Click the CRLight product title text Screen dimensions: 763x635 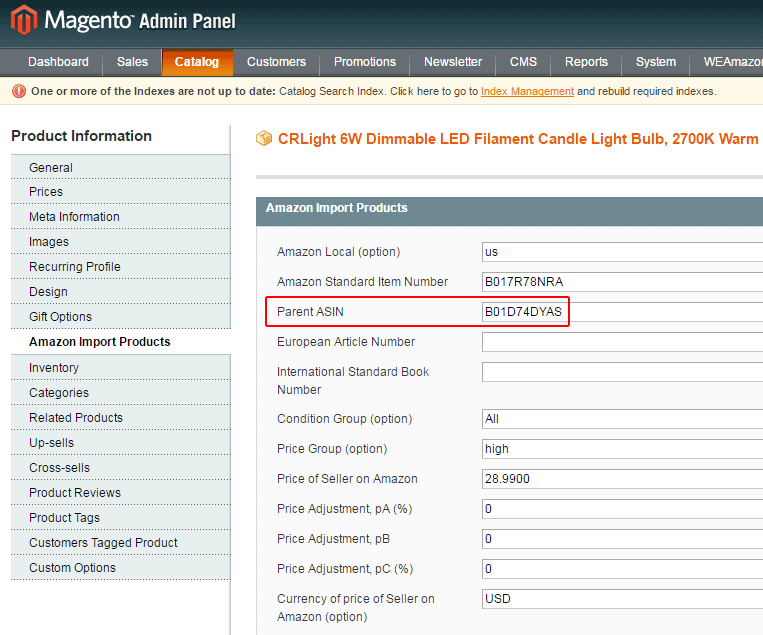pos(518,139)
